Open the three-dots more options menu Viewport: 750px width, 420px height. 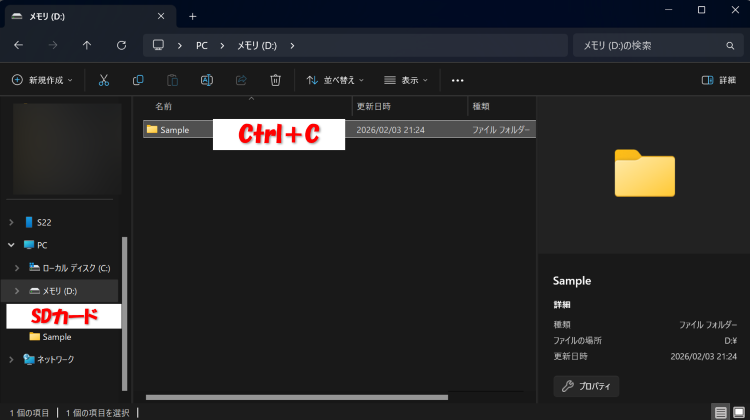457,80
